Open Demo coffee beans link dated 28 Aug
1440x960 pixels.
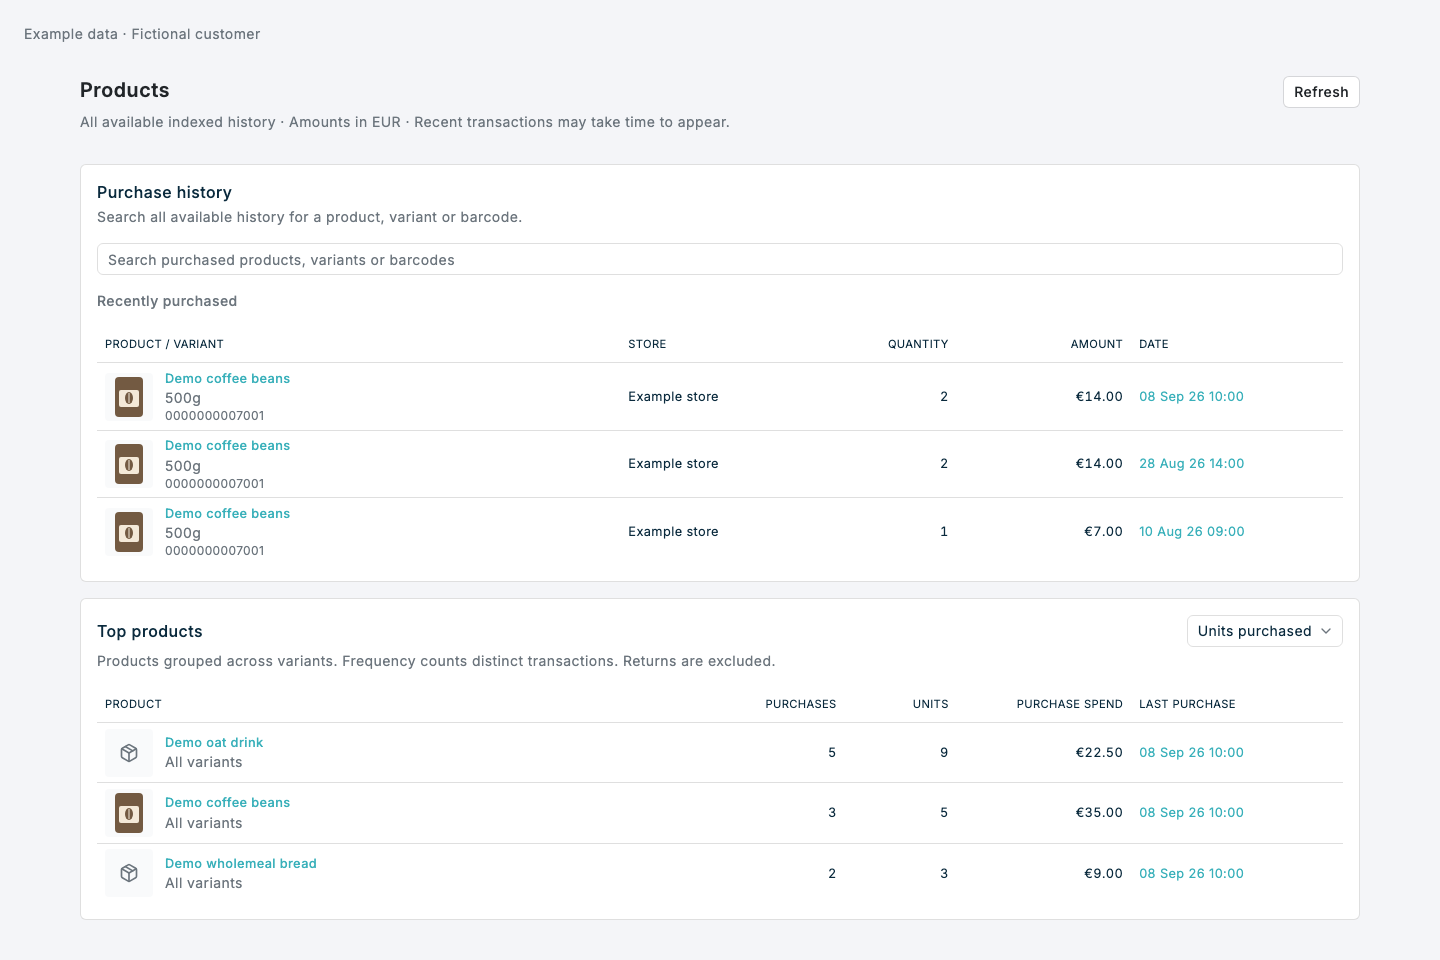tap(227, 446)
